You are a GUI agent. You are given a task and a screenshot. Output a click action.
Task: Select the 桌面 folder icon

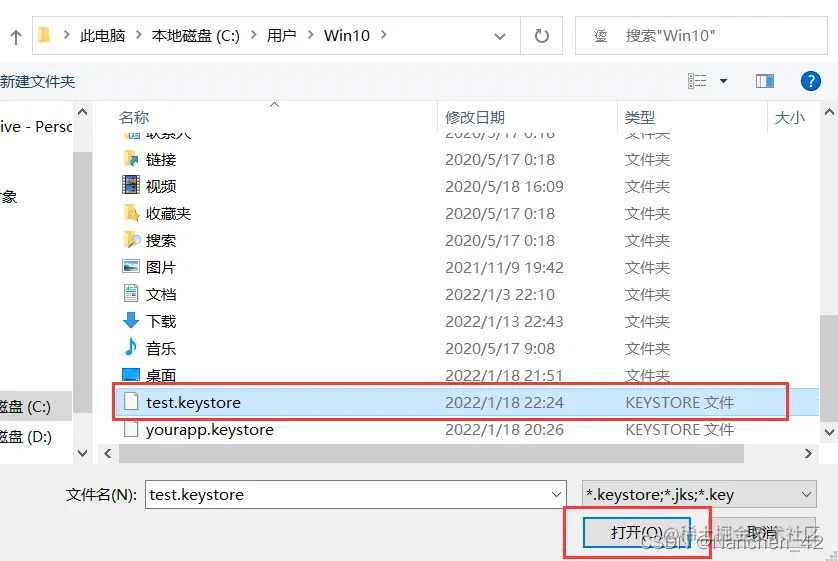pyautogui.click(x=131, y=373)
